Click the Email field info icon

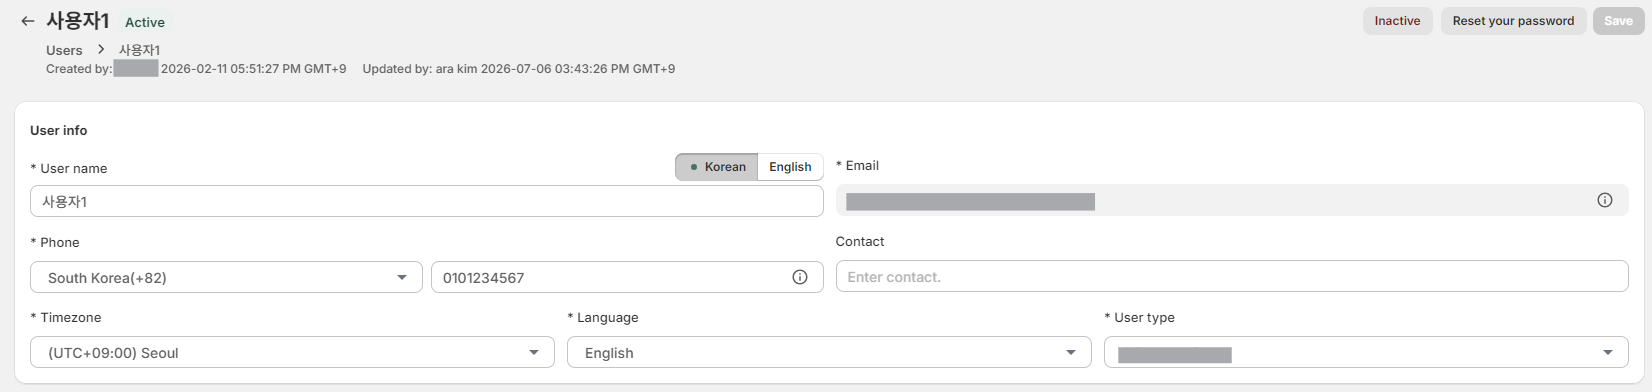click(x=1605, y=200)
